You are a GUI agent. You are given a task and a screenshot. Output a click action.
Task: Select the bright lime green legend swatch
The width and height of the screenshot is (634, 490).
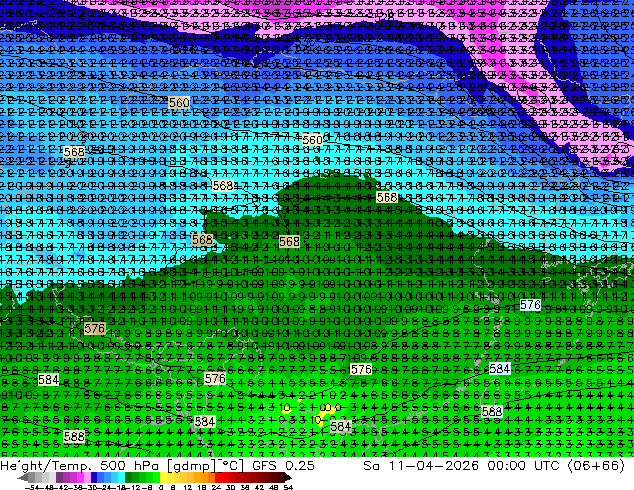pyautogui.click(x=156, y=477)
